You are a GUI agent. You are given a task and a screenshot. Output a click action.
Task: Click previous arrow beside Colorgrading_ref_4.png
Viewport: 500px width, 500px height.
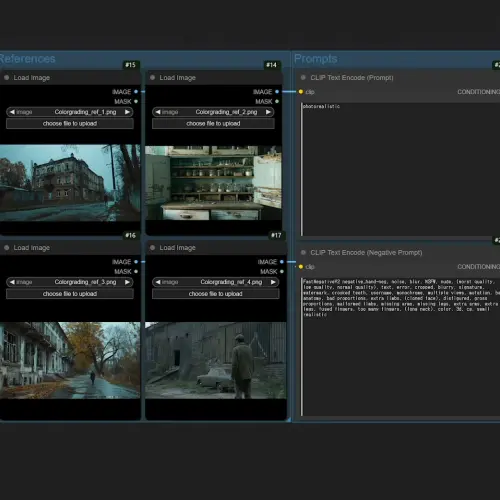(x=158, y=282)
